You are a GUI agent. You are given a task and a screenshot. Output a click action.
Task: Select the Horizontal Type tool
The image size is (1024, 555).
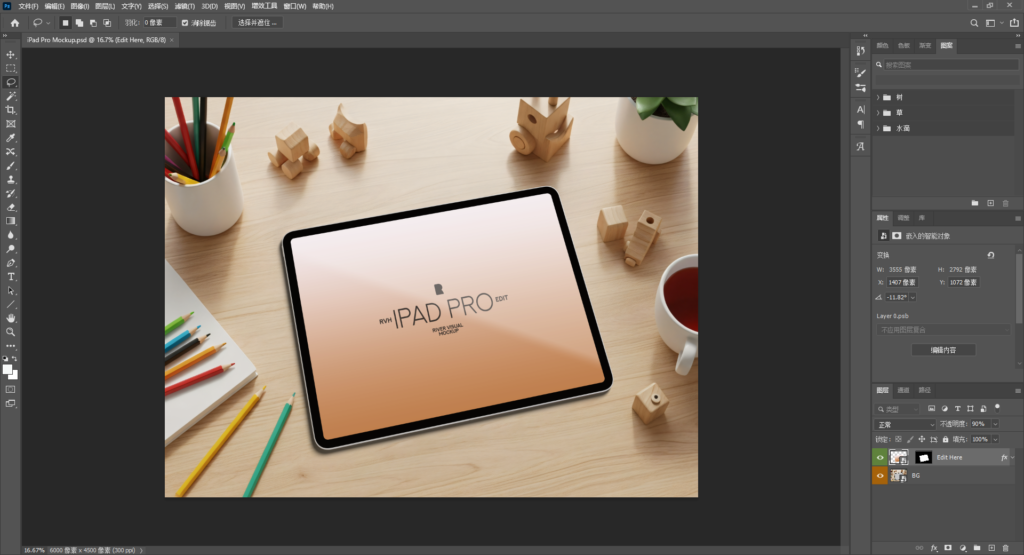click(x=10, y=277)
